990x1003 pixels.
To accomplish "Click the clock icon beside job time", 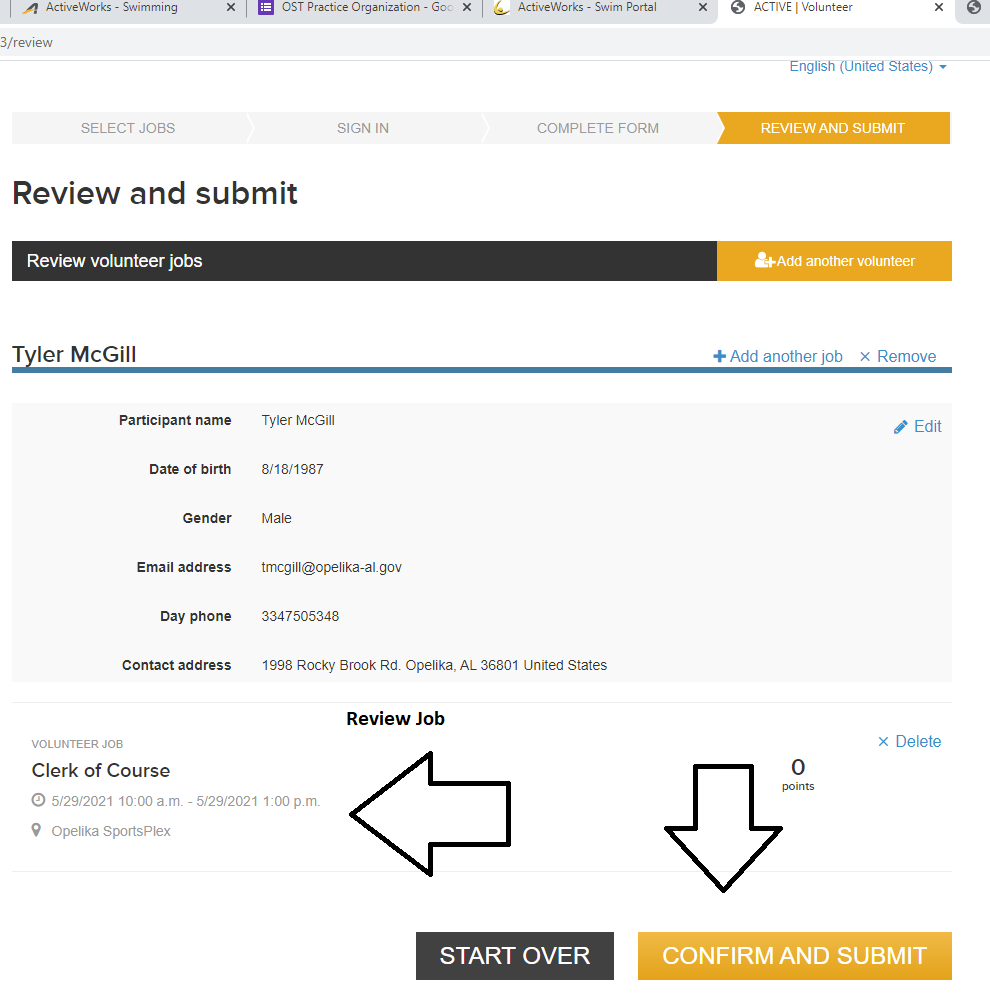I will 38,801.
